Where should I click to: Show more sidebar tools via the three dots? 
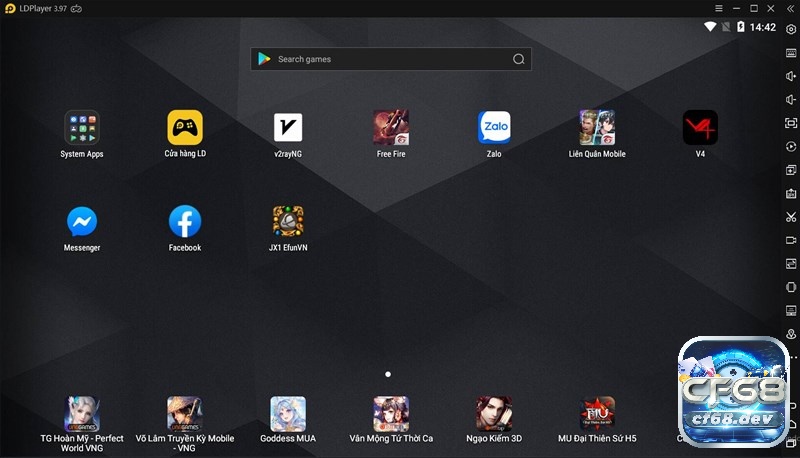pyautogui.click(x=794, y=357)
